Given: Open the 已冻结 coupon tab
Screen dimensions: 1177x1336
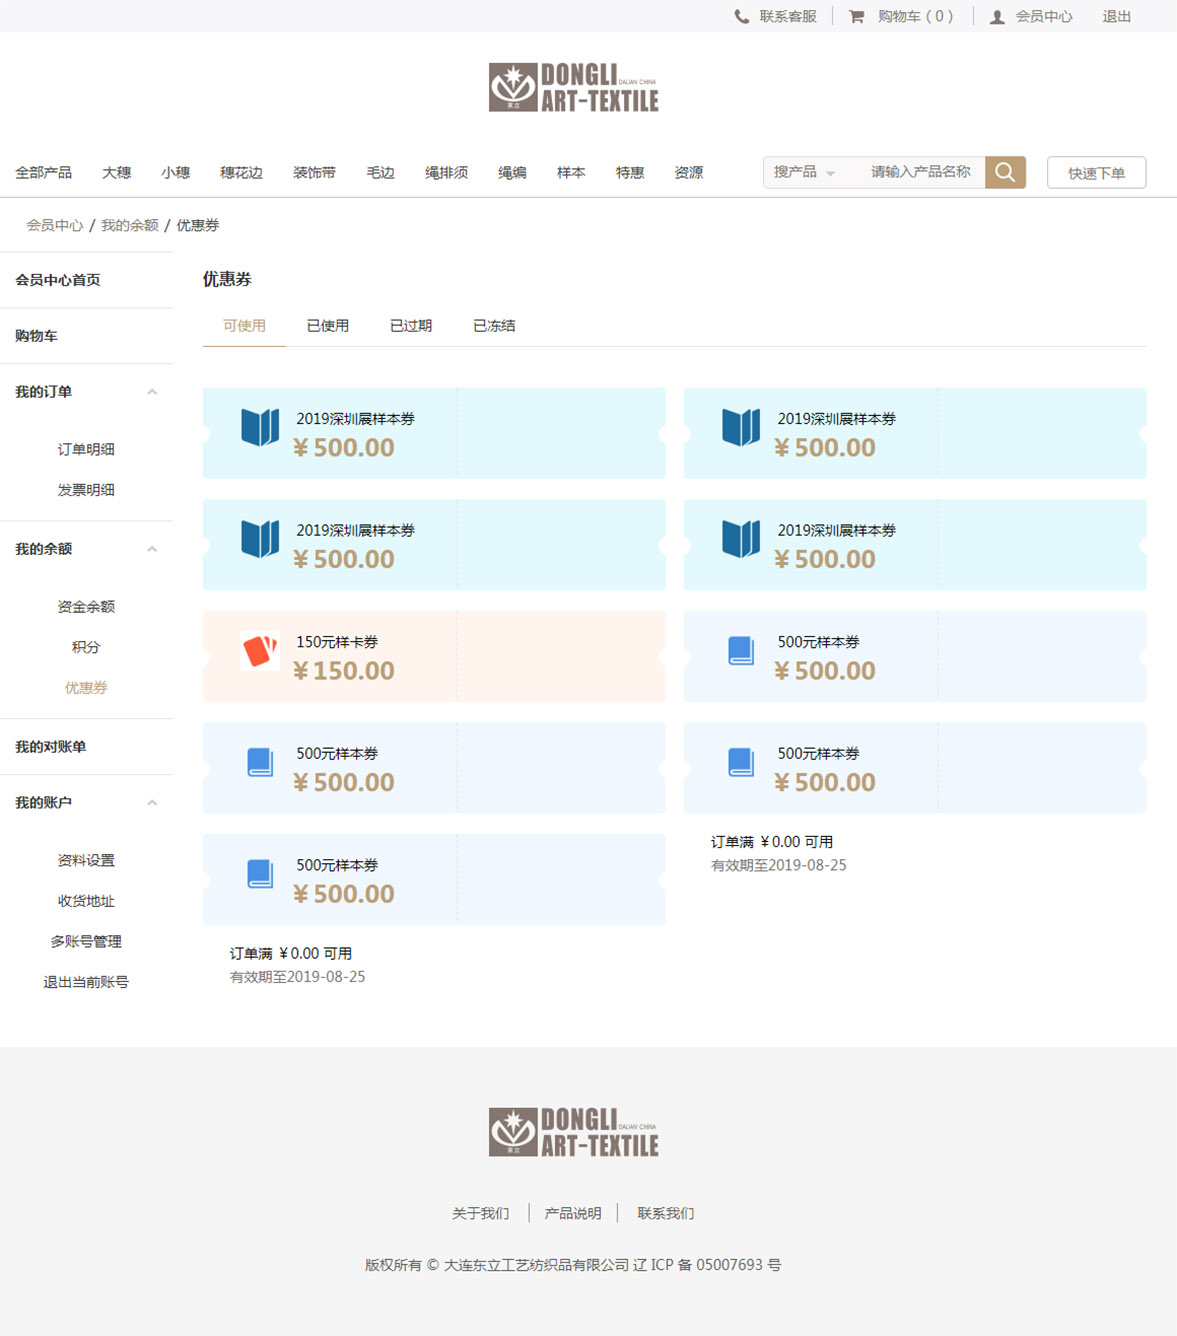Looking at the screenshot, I should click(x=494, y=326).
